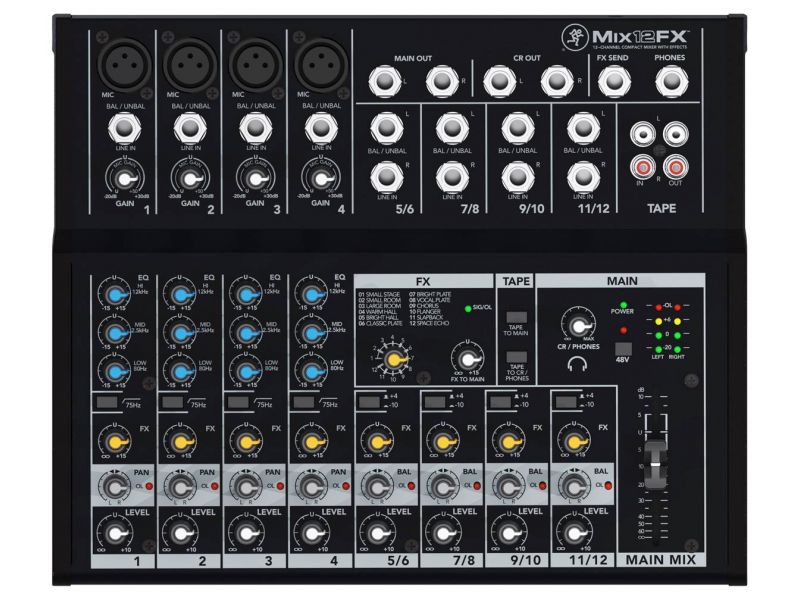The height and width of the screenshot is (600, 800).
Task: Click the MAIN MIX fader cap
Action: pyautogui.click(x=656, y=465)
